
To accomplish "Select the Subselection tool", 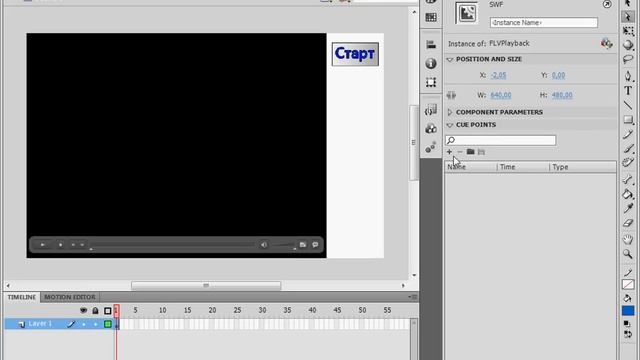I will tap(628, 17).
